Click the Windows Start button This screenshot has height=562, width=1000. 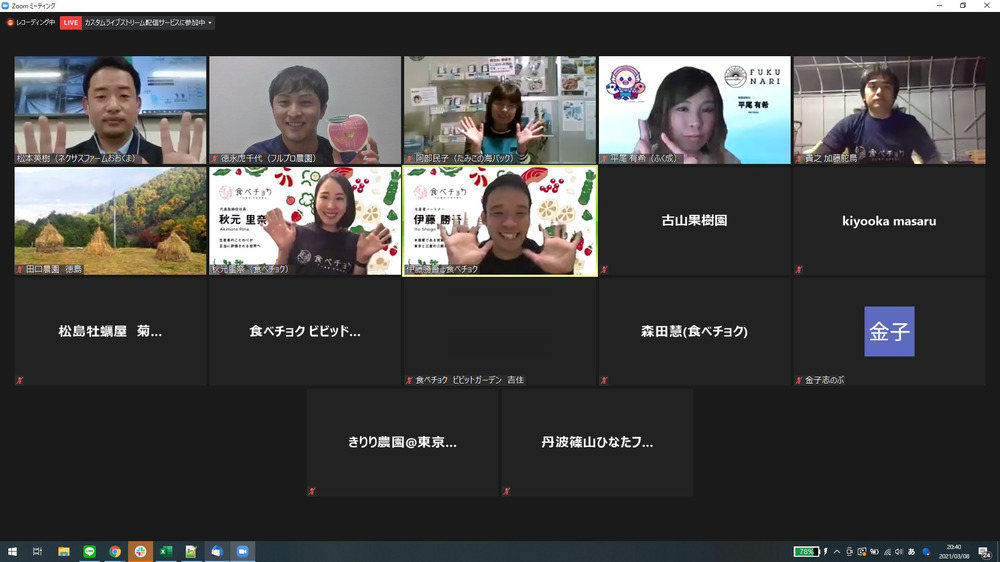(x=12, y=551)
